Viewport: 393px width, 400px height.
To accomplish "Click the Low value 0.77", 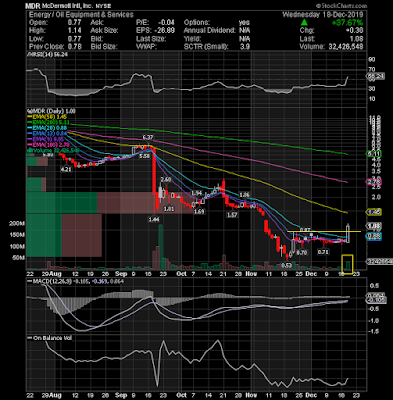I will (x=74, y=39).
